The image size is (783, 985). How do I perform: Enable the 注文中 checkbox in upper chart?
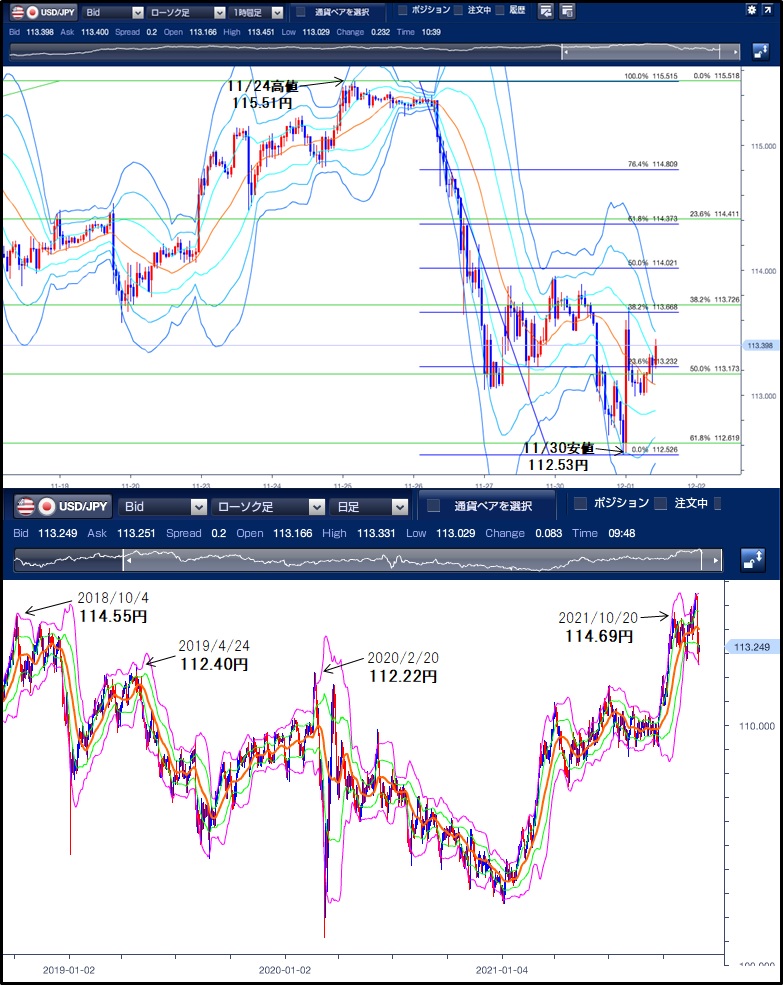[458, 9]
